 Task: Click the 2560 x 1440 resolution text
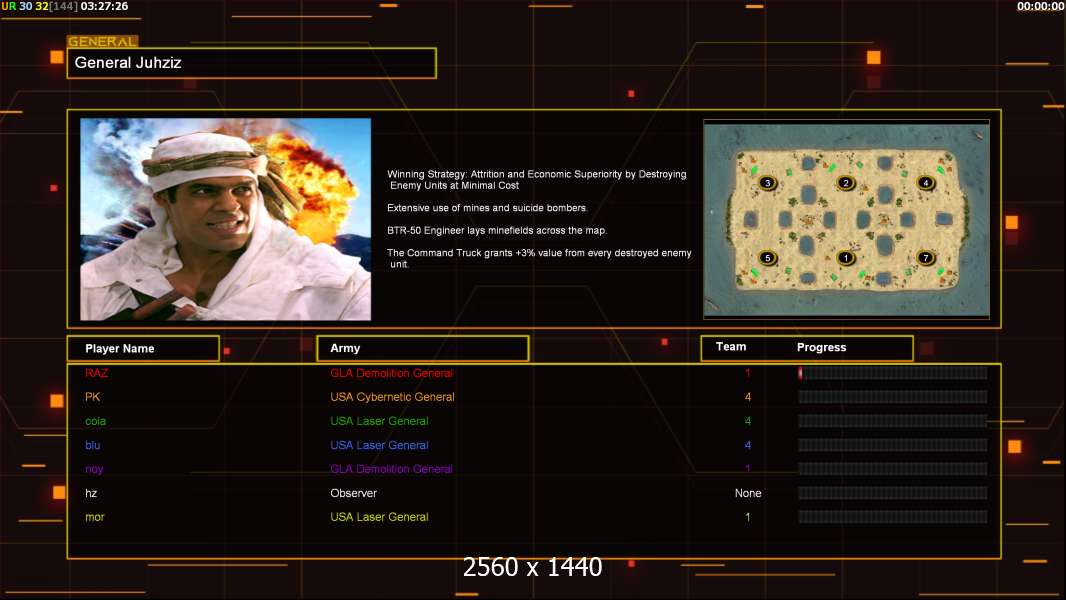pyautogui.click(x=532, y=567)
